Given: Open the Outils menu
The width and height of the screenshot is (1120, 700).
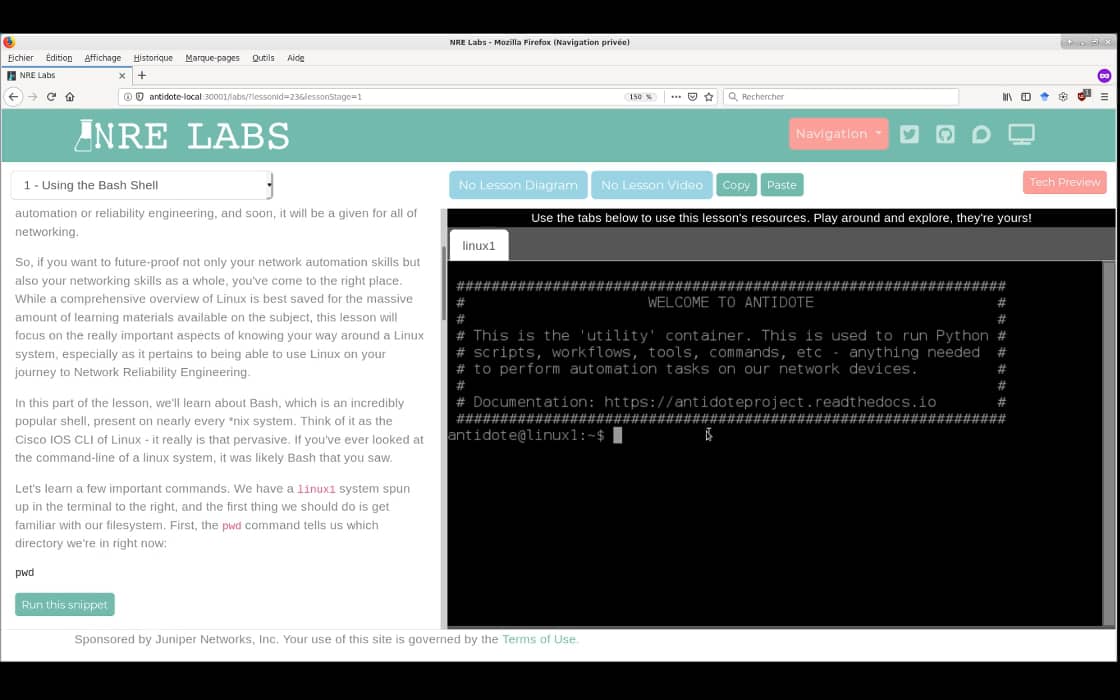Looking at the screenshot, I should [263, 58].
